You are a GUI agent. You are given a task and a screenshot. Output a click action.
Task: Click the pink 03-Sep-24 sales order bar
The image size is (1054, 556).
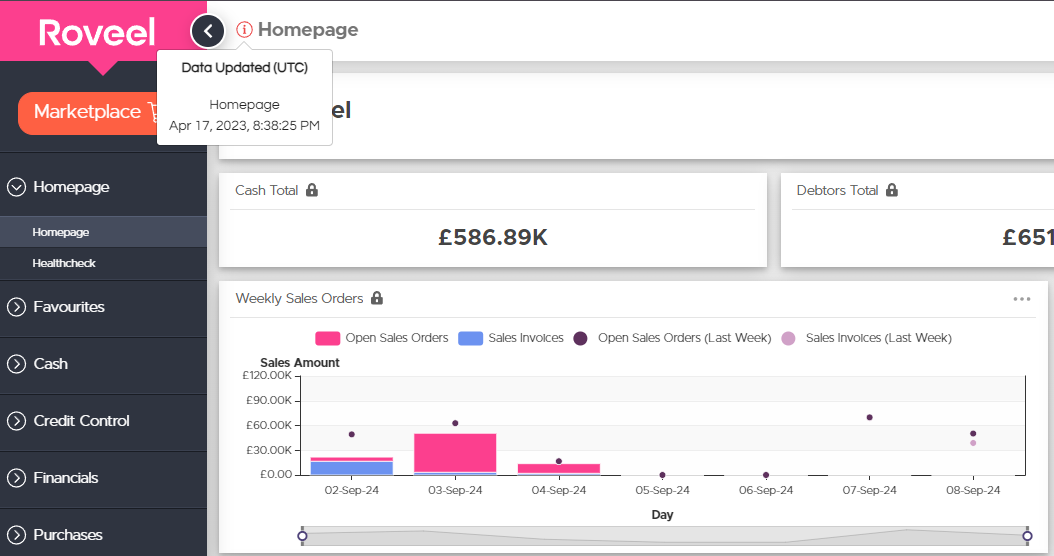pyautogui.click(x=455, y=453)
